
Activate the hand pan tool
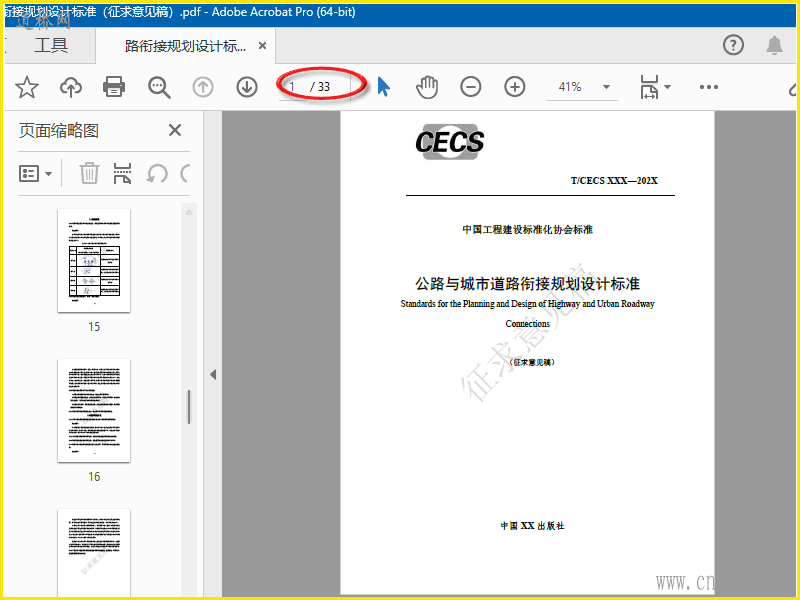pos(427,87)
